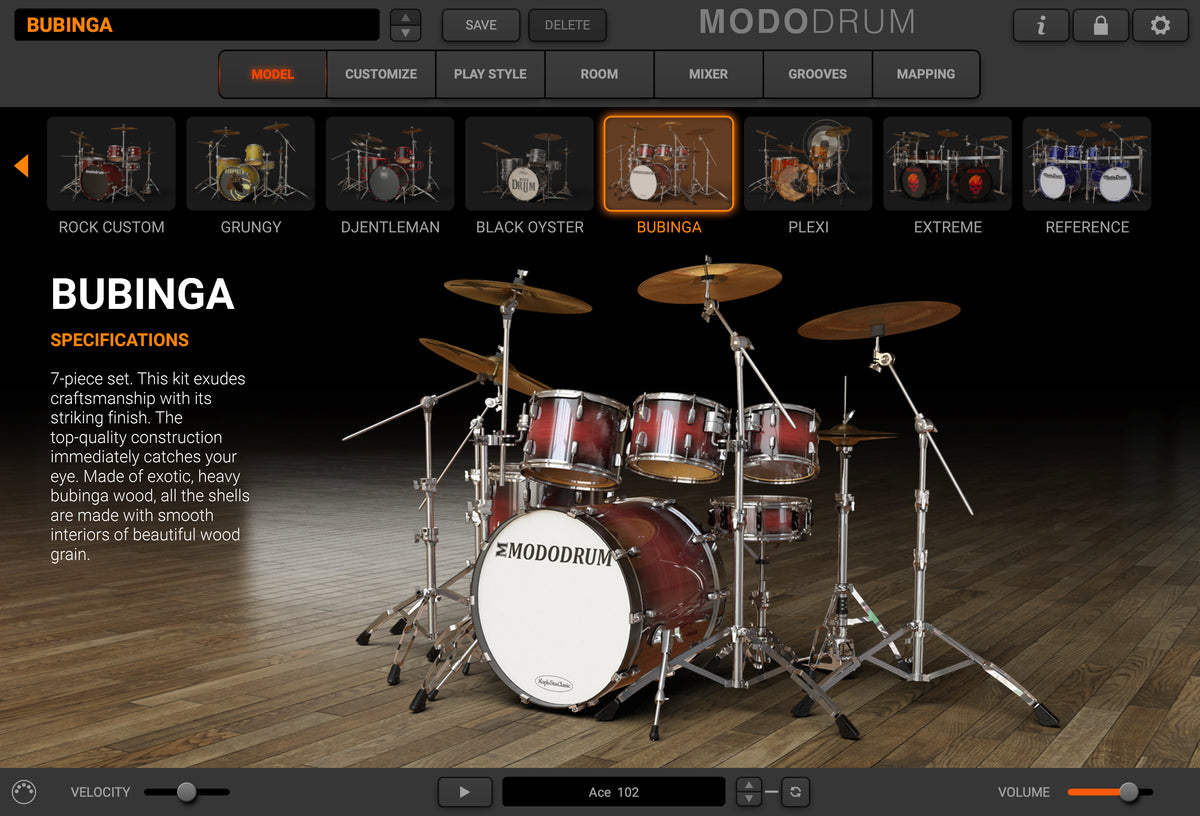The height and width of the screenshot is (816, 1200).
Task: Click the SPECIFICATIONS heading
Action: click(119, 340)
